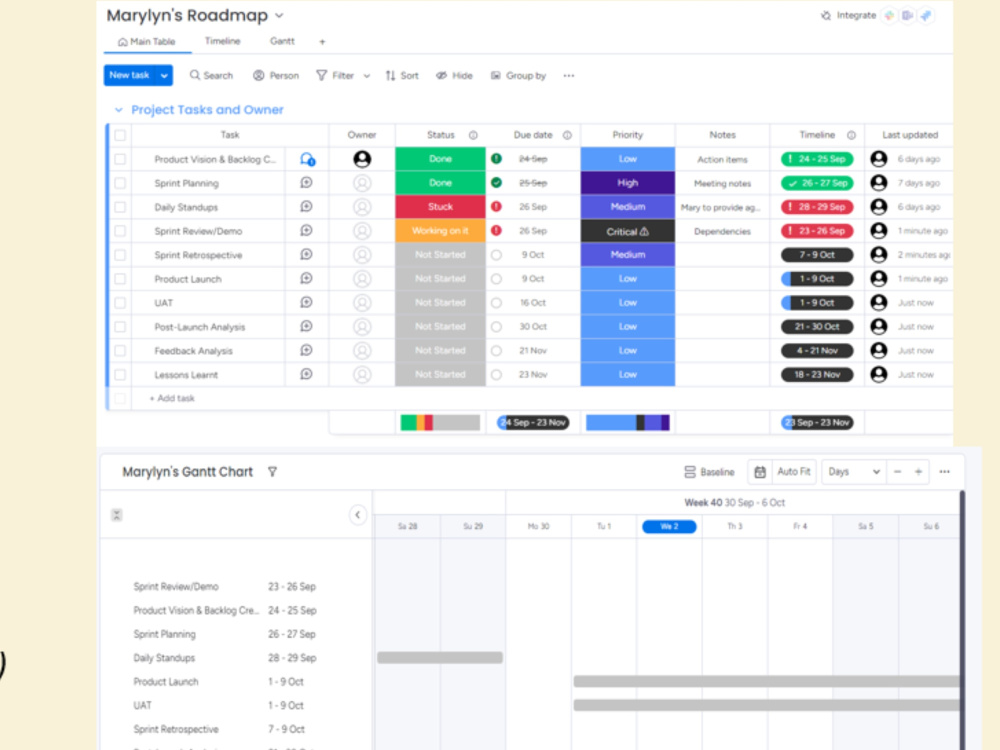Click owner avatar for Product Vision row
1000x750 pixels.
click(362, 159)
